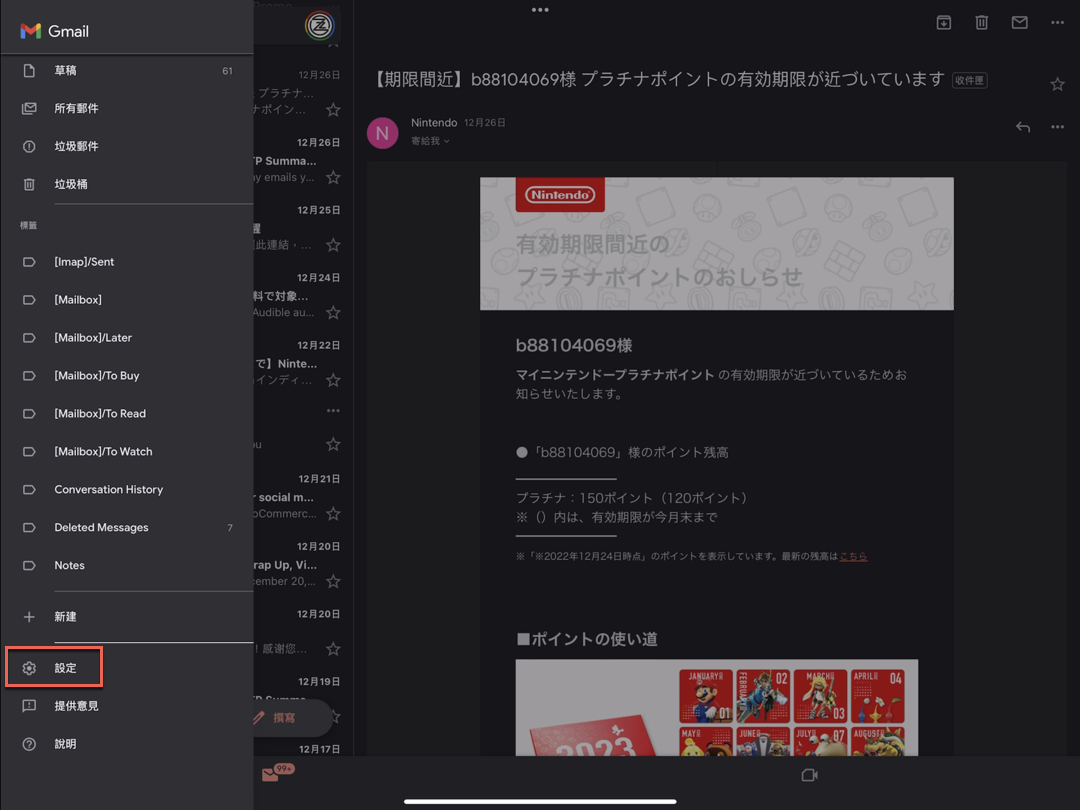Star the 12月25日 email

click(x=333, y=245)
